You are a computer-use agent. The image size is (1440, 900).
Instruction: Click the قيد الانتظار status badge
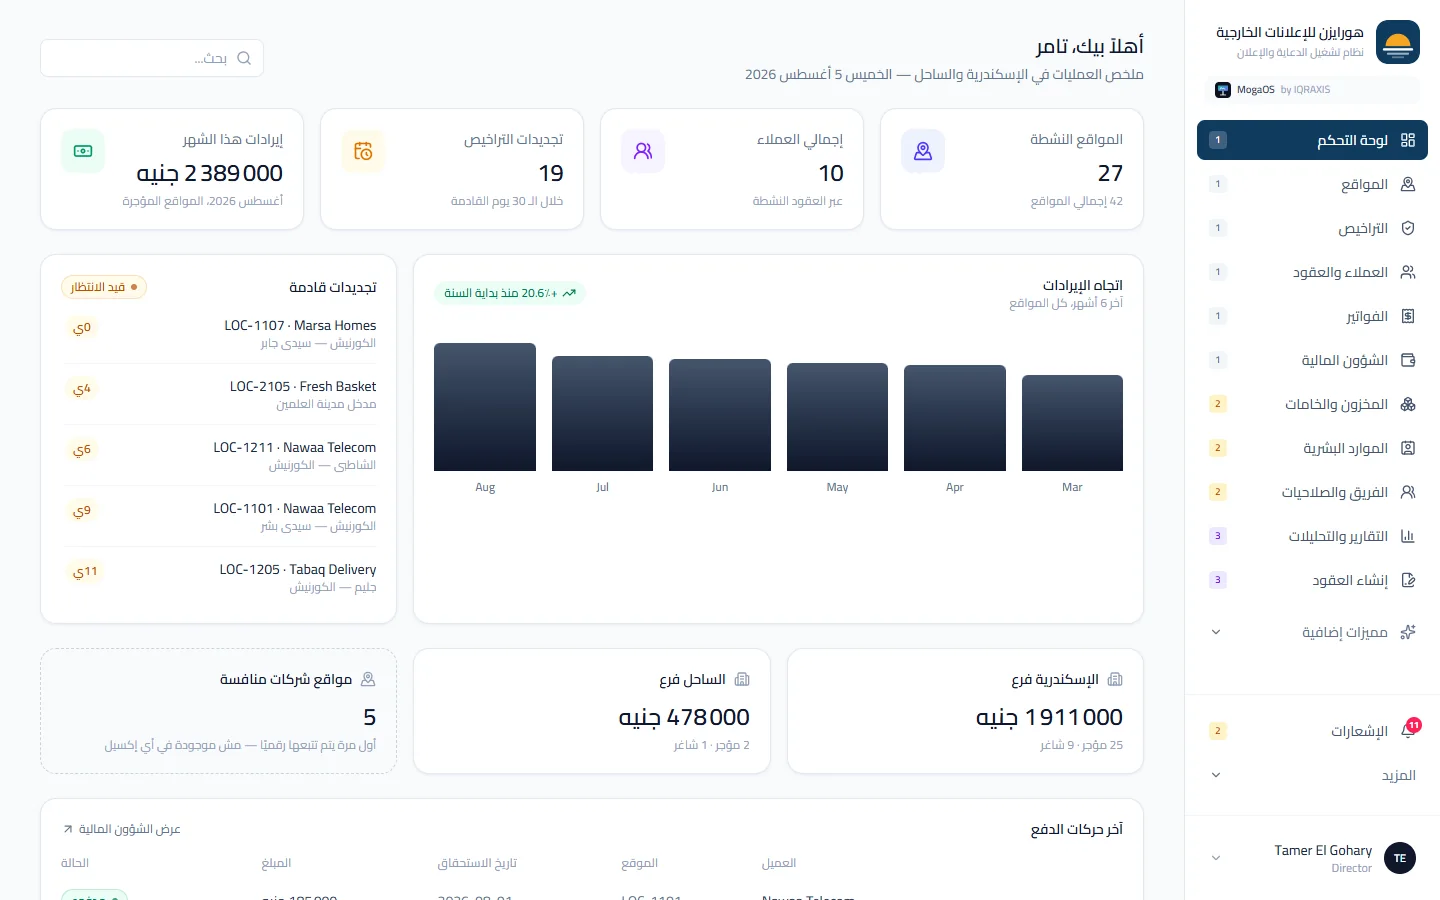tap(104, 287)
